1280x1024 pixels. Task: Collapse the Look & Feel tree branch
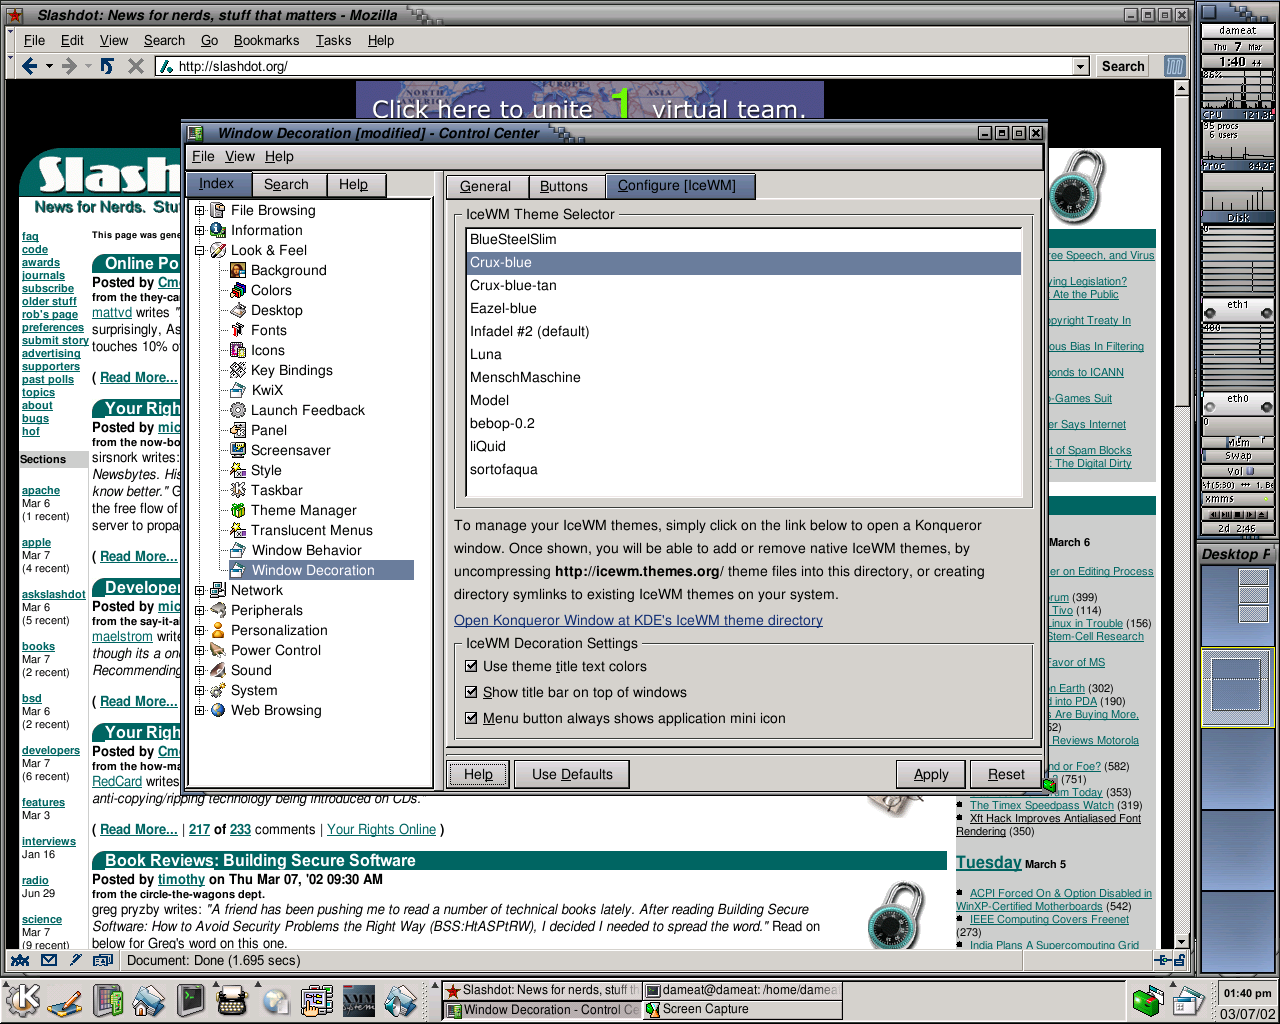[x=200, y=250]
